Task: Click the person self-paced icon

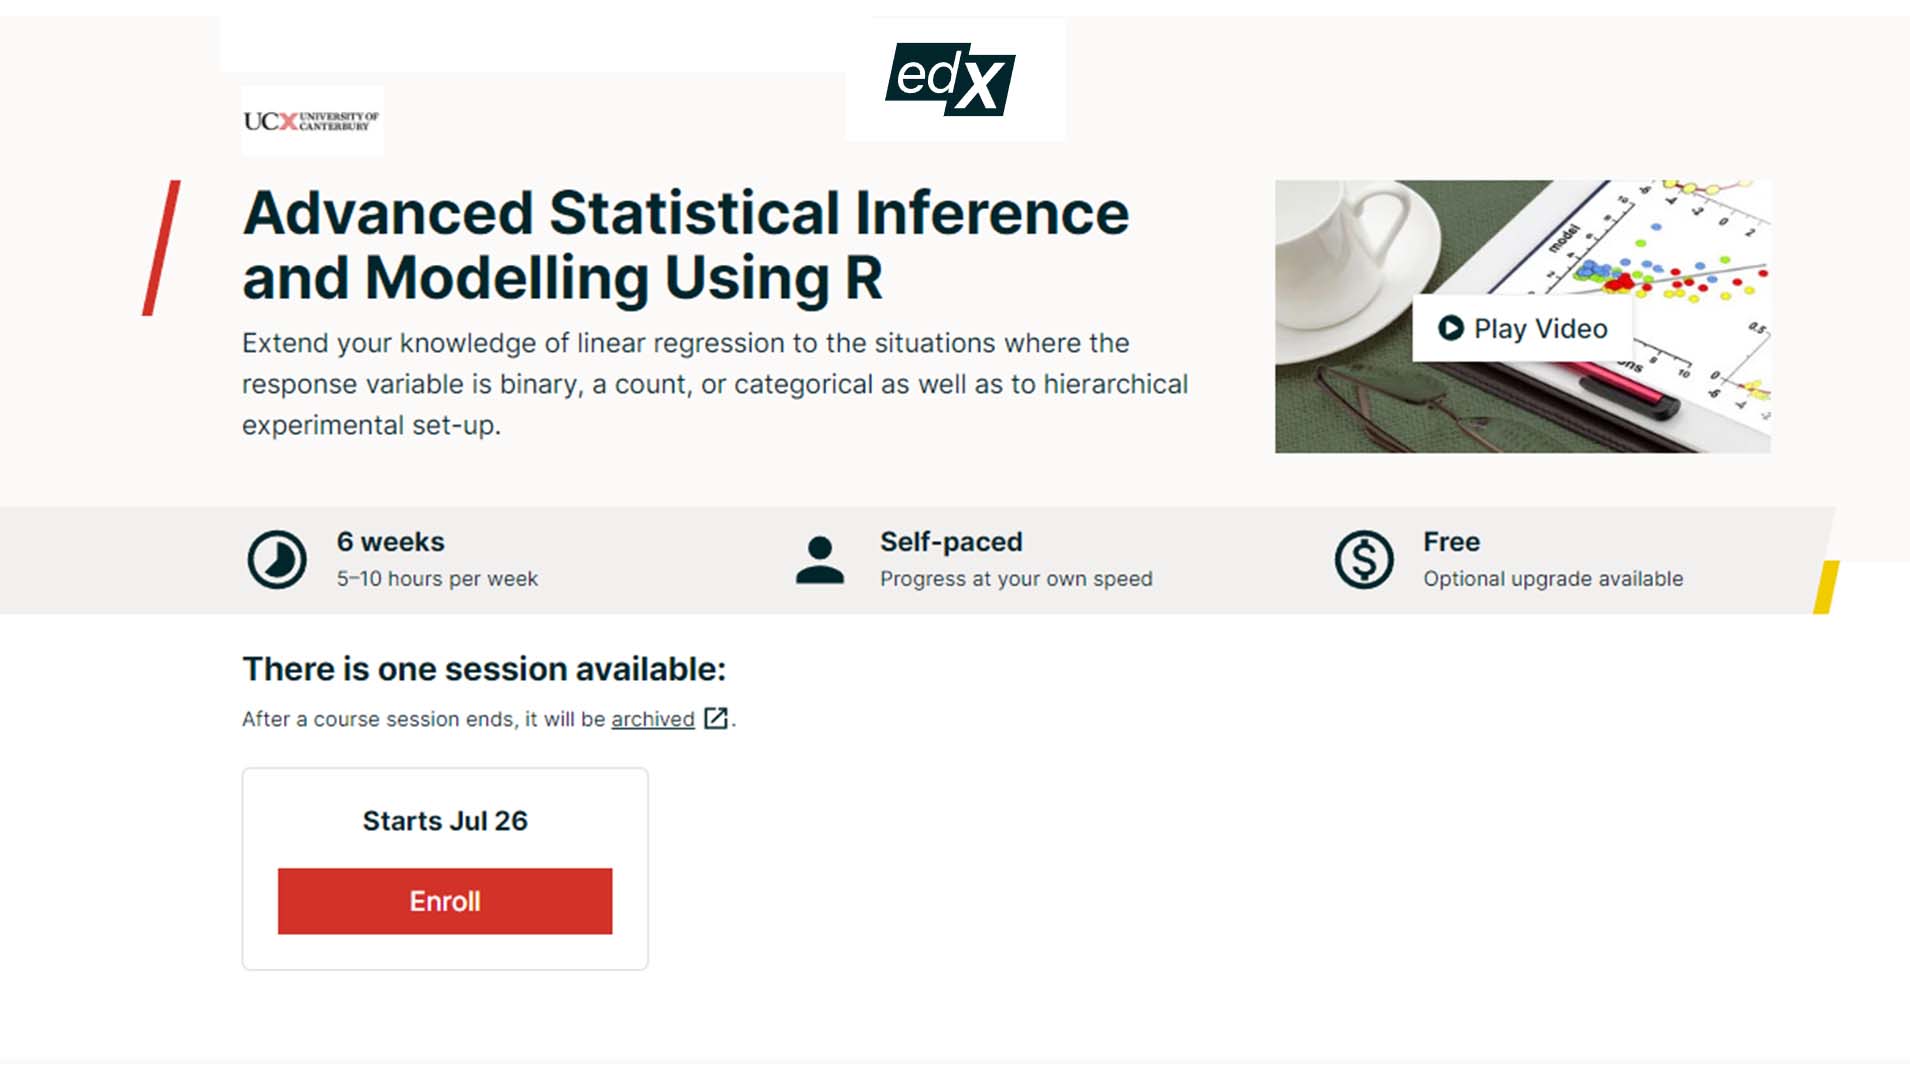Action: 820,560
